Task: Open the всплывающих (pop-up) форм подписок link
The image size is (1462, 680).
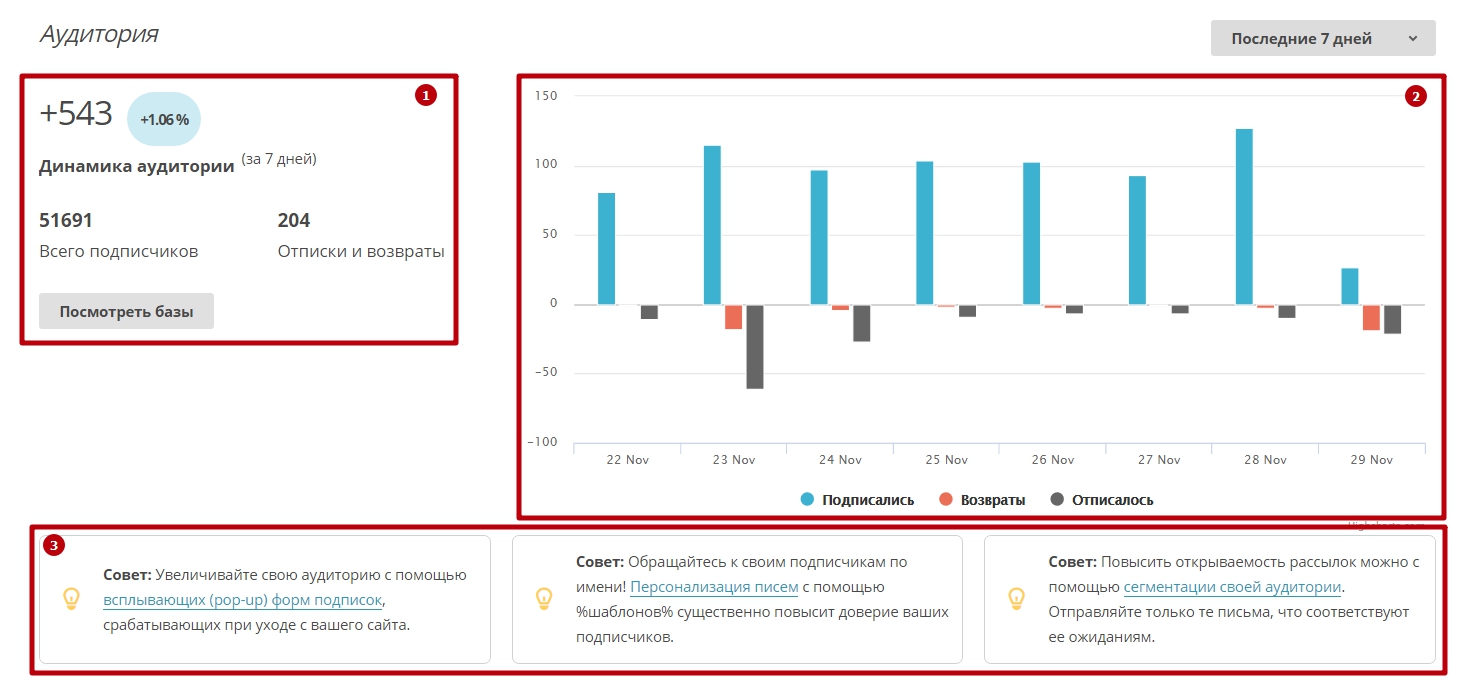Action: [243, 600]
